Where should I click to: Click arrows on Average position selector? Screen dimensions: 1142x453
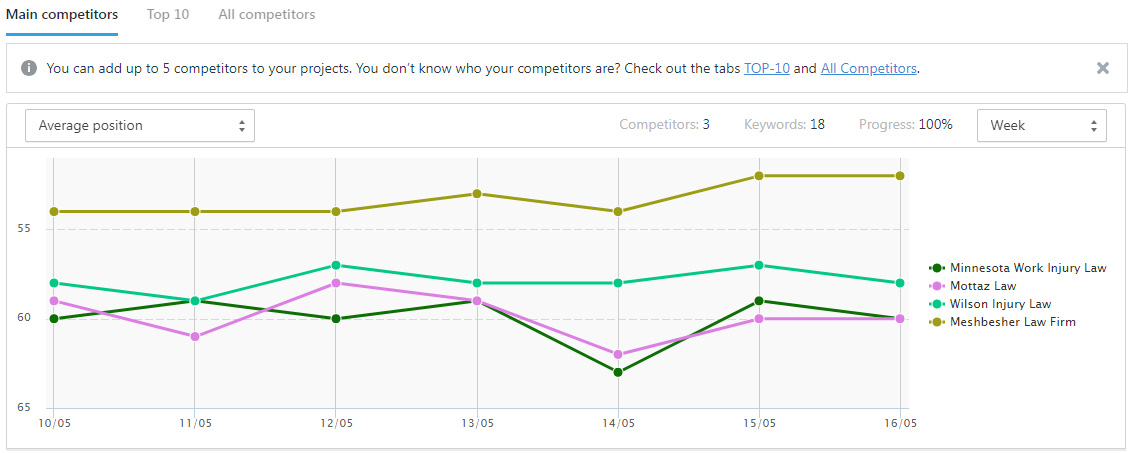[242, 125]
